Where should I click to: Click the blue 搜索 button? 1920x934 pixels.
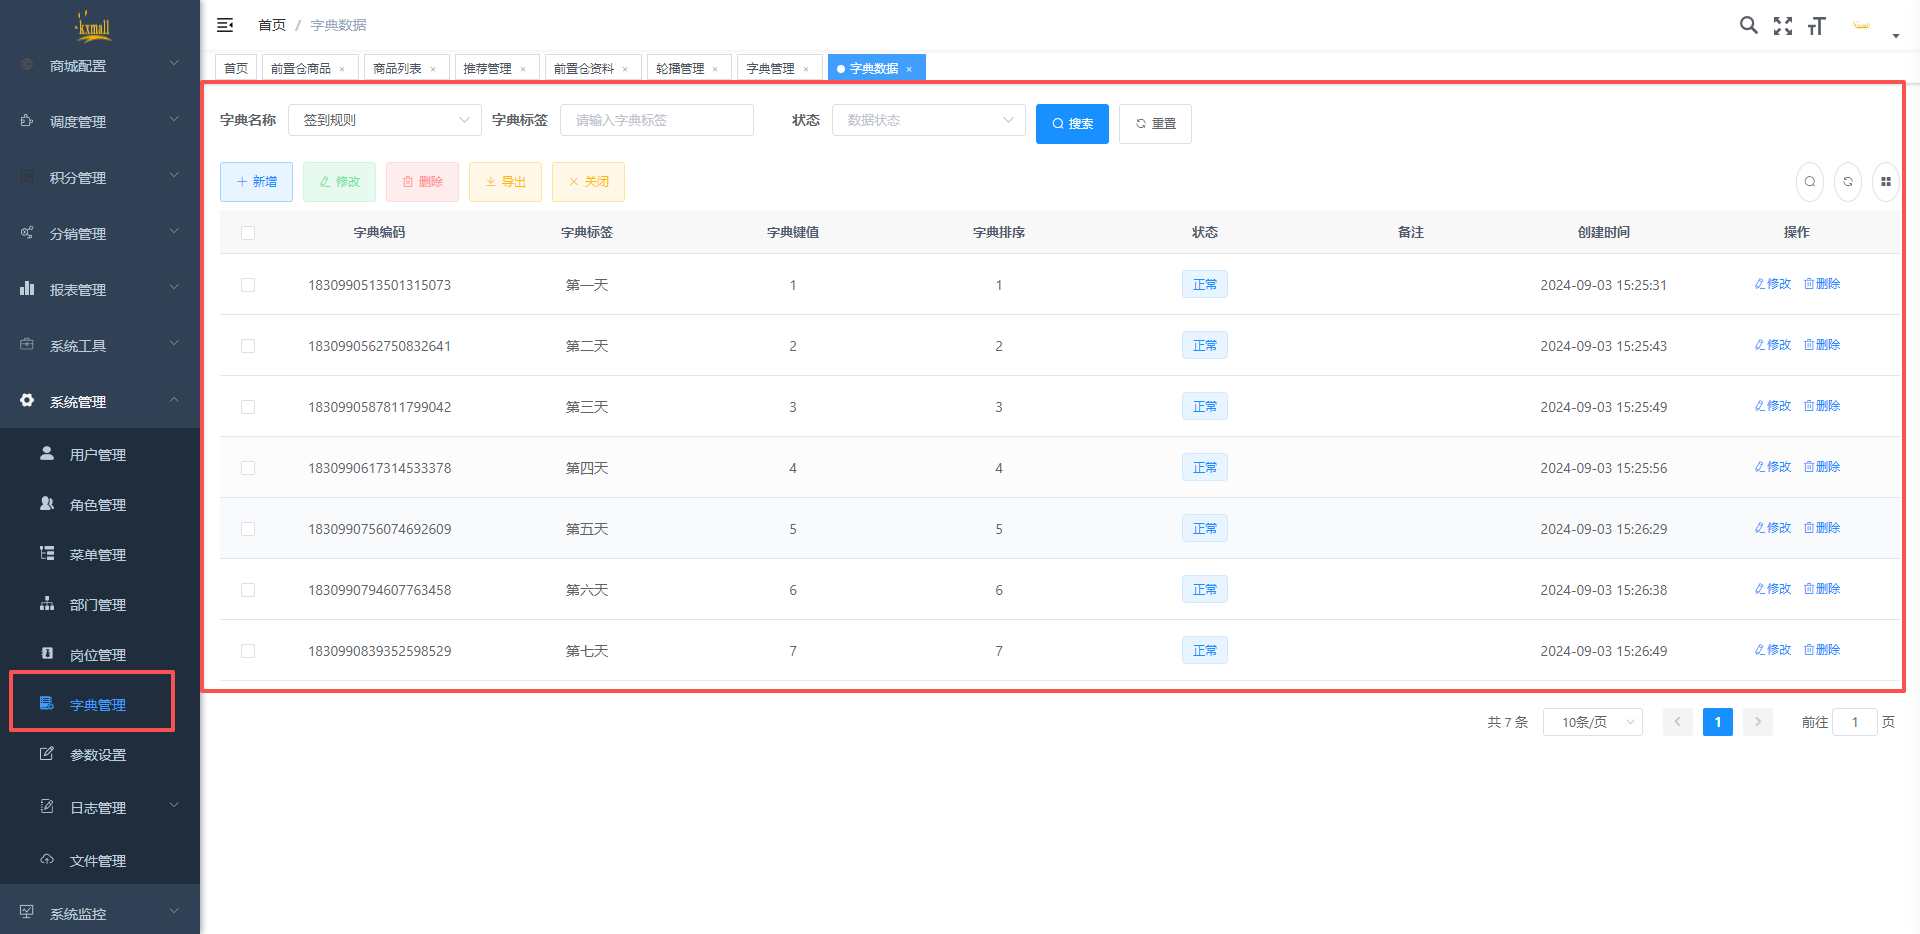[1072, 124]
